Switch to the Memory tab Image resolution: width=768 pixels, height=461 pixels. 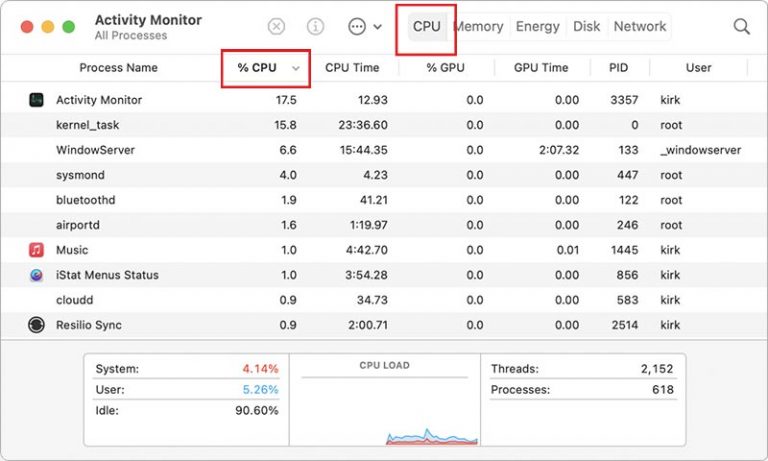click(x=479, y=27)
